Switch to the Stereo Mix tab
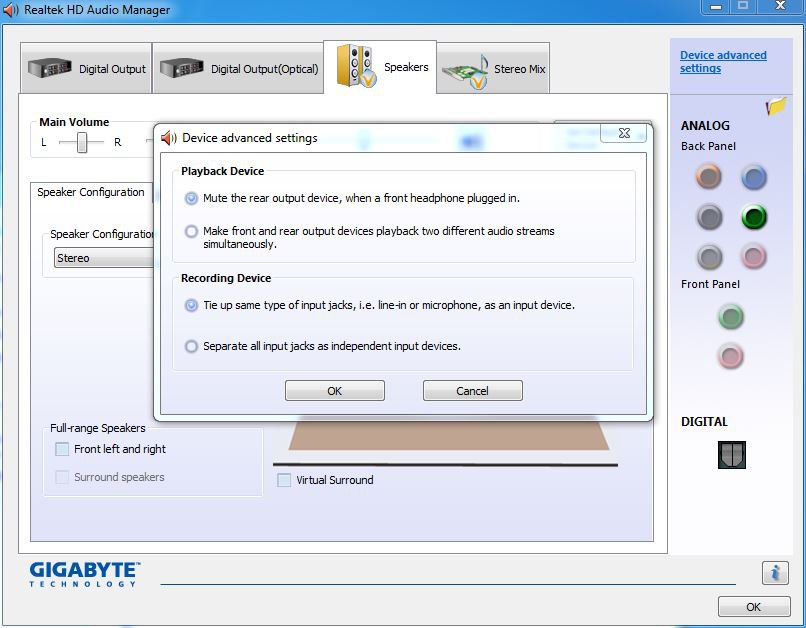The width and height of the screenshot is (806, 628). [x=493, y=68]
